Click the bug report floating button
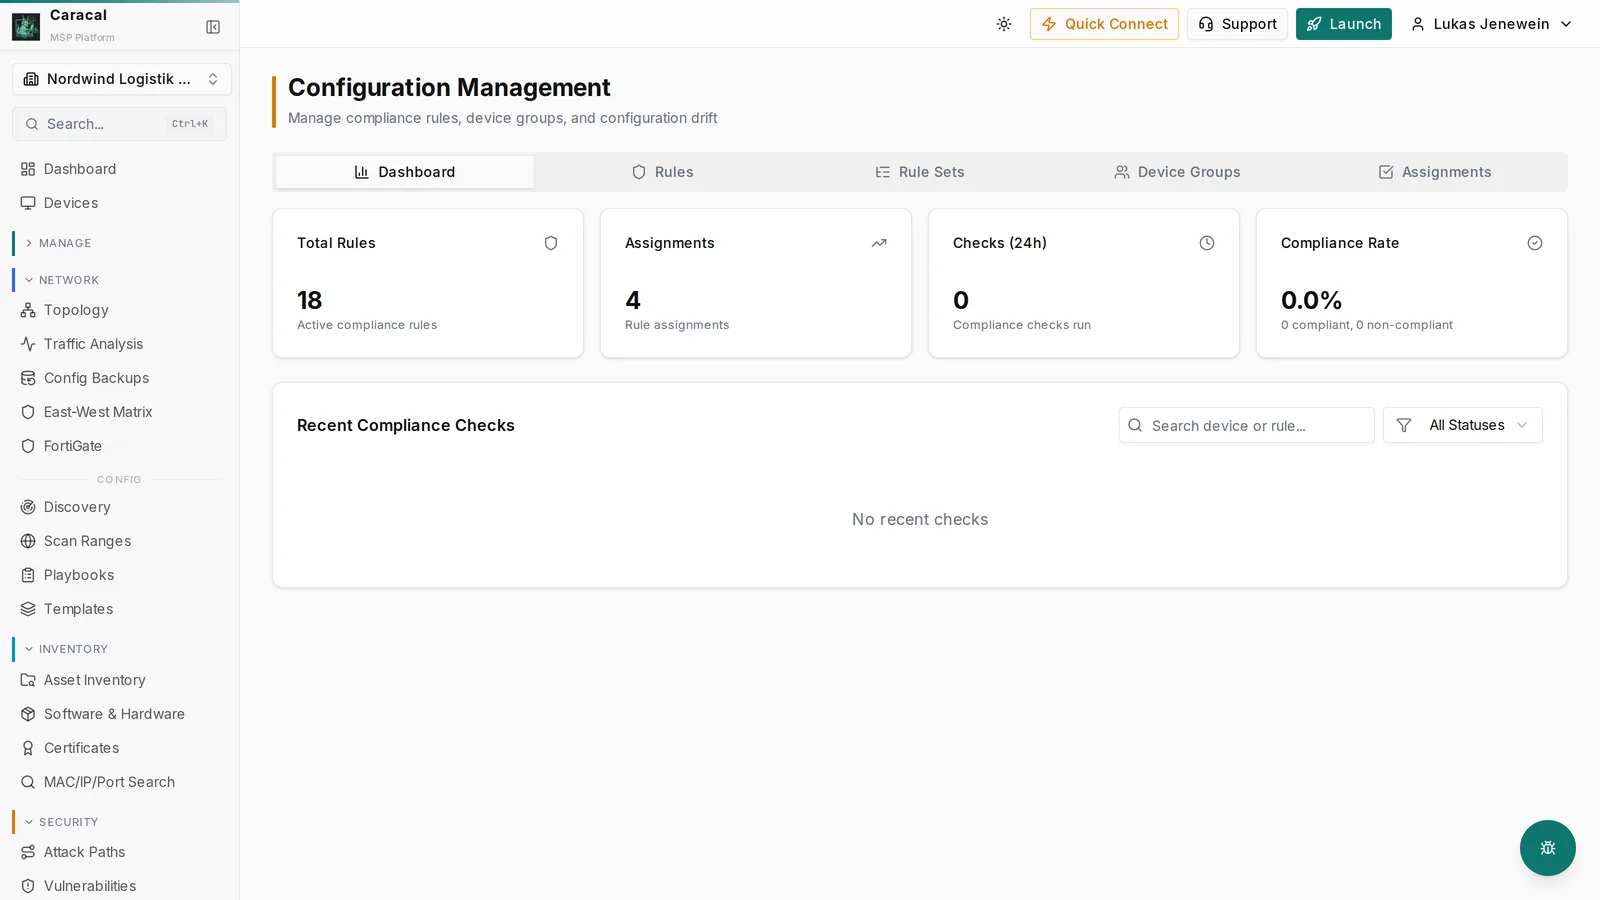This screenshot has height=900, width=1600. tap(1548, 848)
